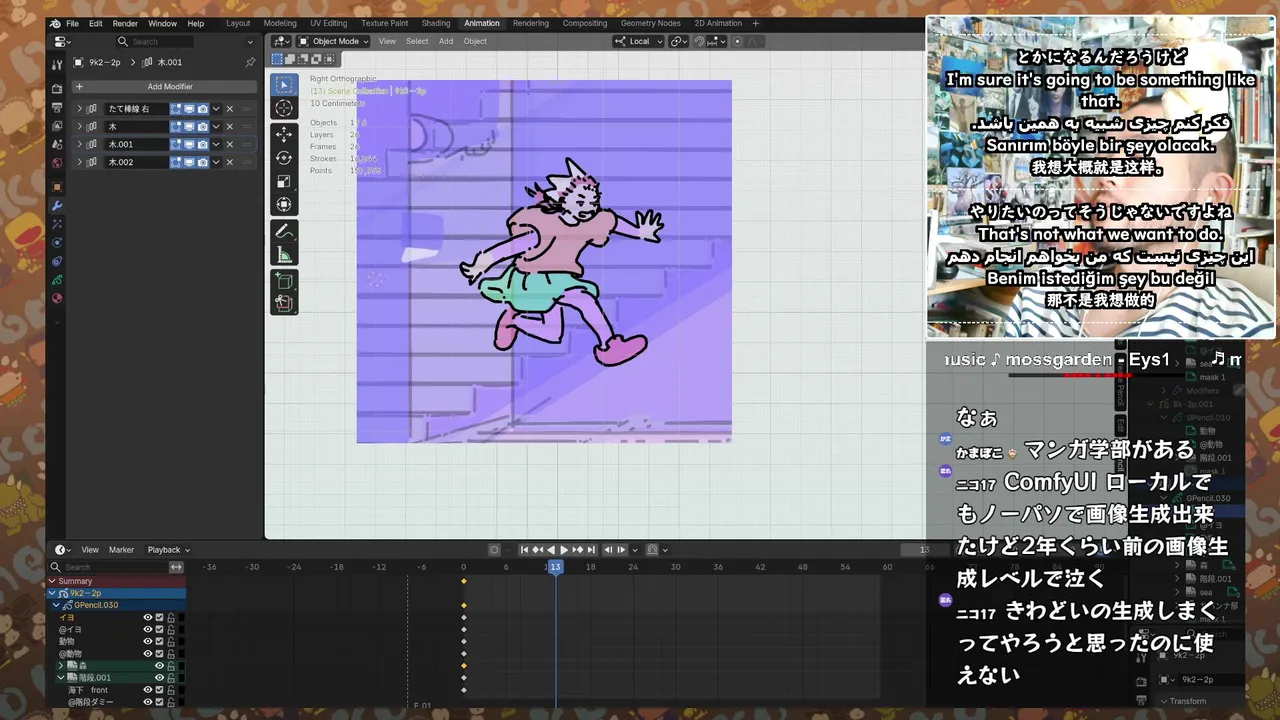Open extra options dropdown for 木 modifier
Screen dimensions: 1280x720
point(215,127)
